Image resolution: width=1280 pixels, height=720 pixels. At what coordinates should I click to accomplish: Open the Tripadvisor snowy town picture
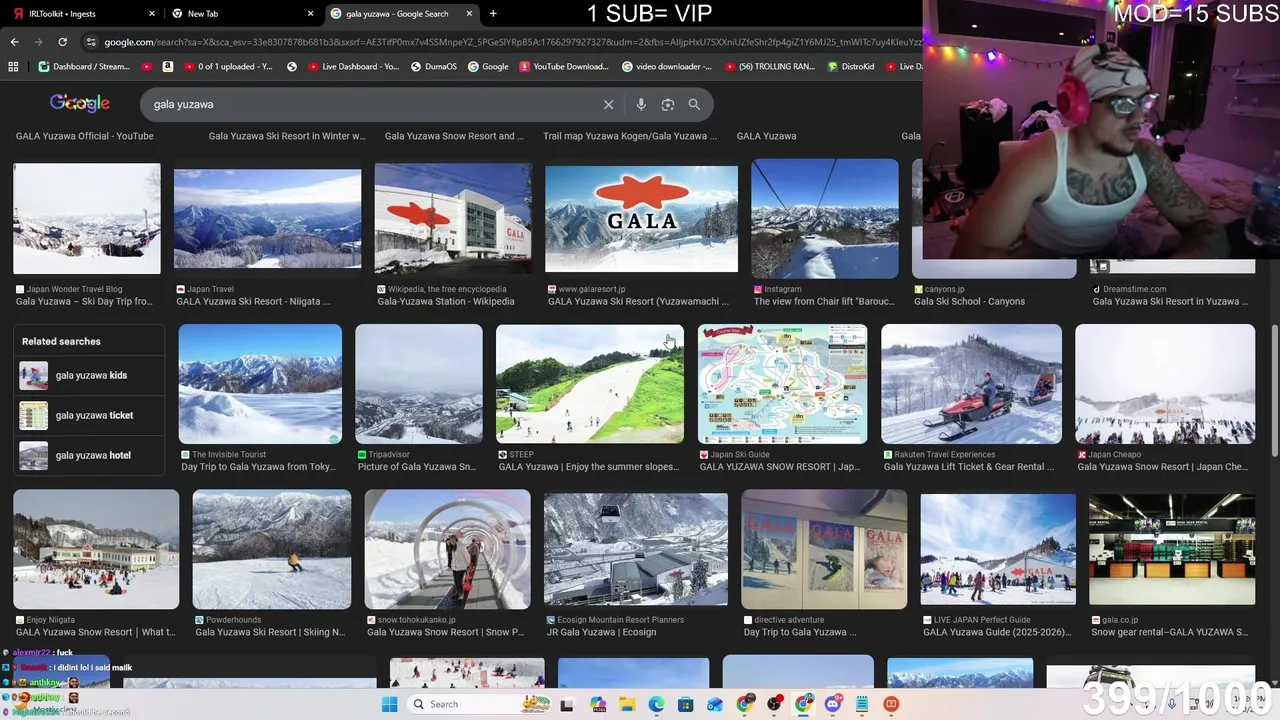click(419, 383)
